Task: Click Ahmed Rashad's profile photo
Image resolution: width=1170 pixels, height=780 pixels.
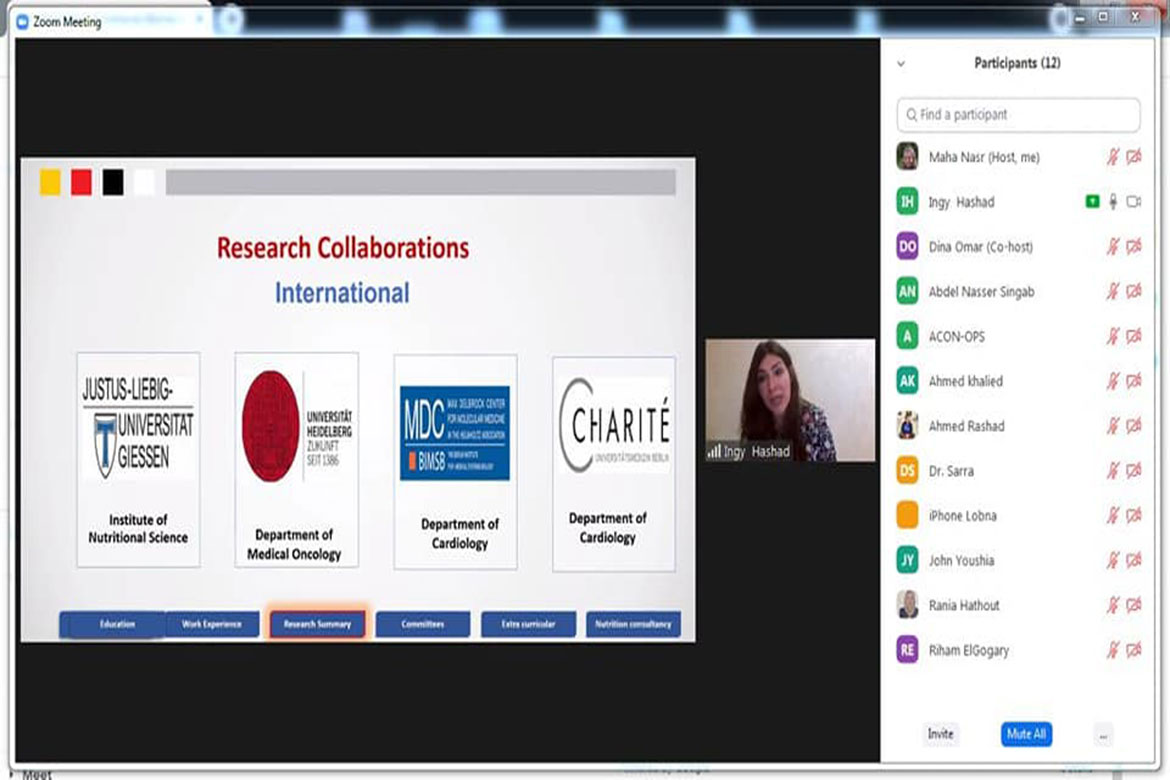Action: coord(907,425)
